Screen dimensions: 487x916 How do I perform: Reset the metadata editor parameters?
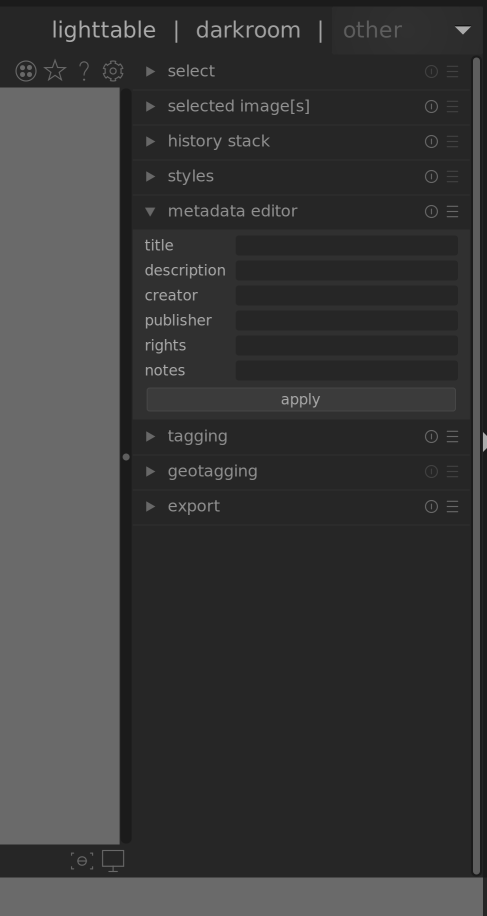(x=431, y=211)
